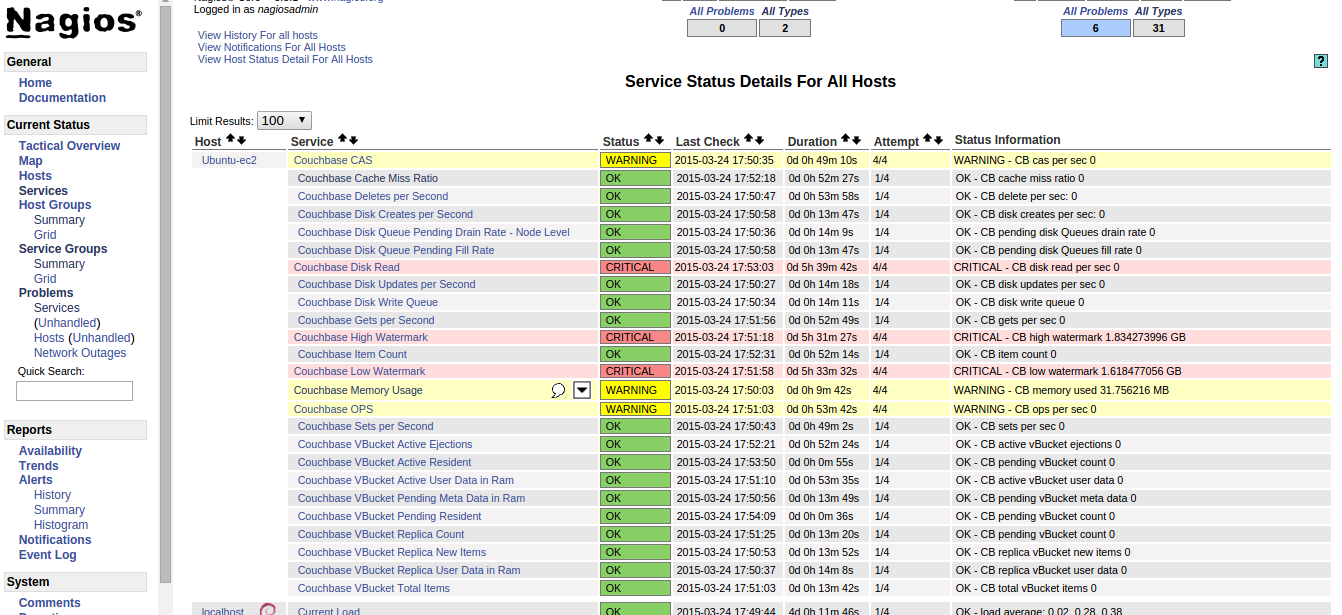Click CRITICAL status cell for Couchbase Disk Read
1342x615 pixels.
(635, 267)
